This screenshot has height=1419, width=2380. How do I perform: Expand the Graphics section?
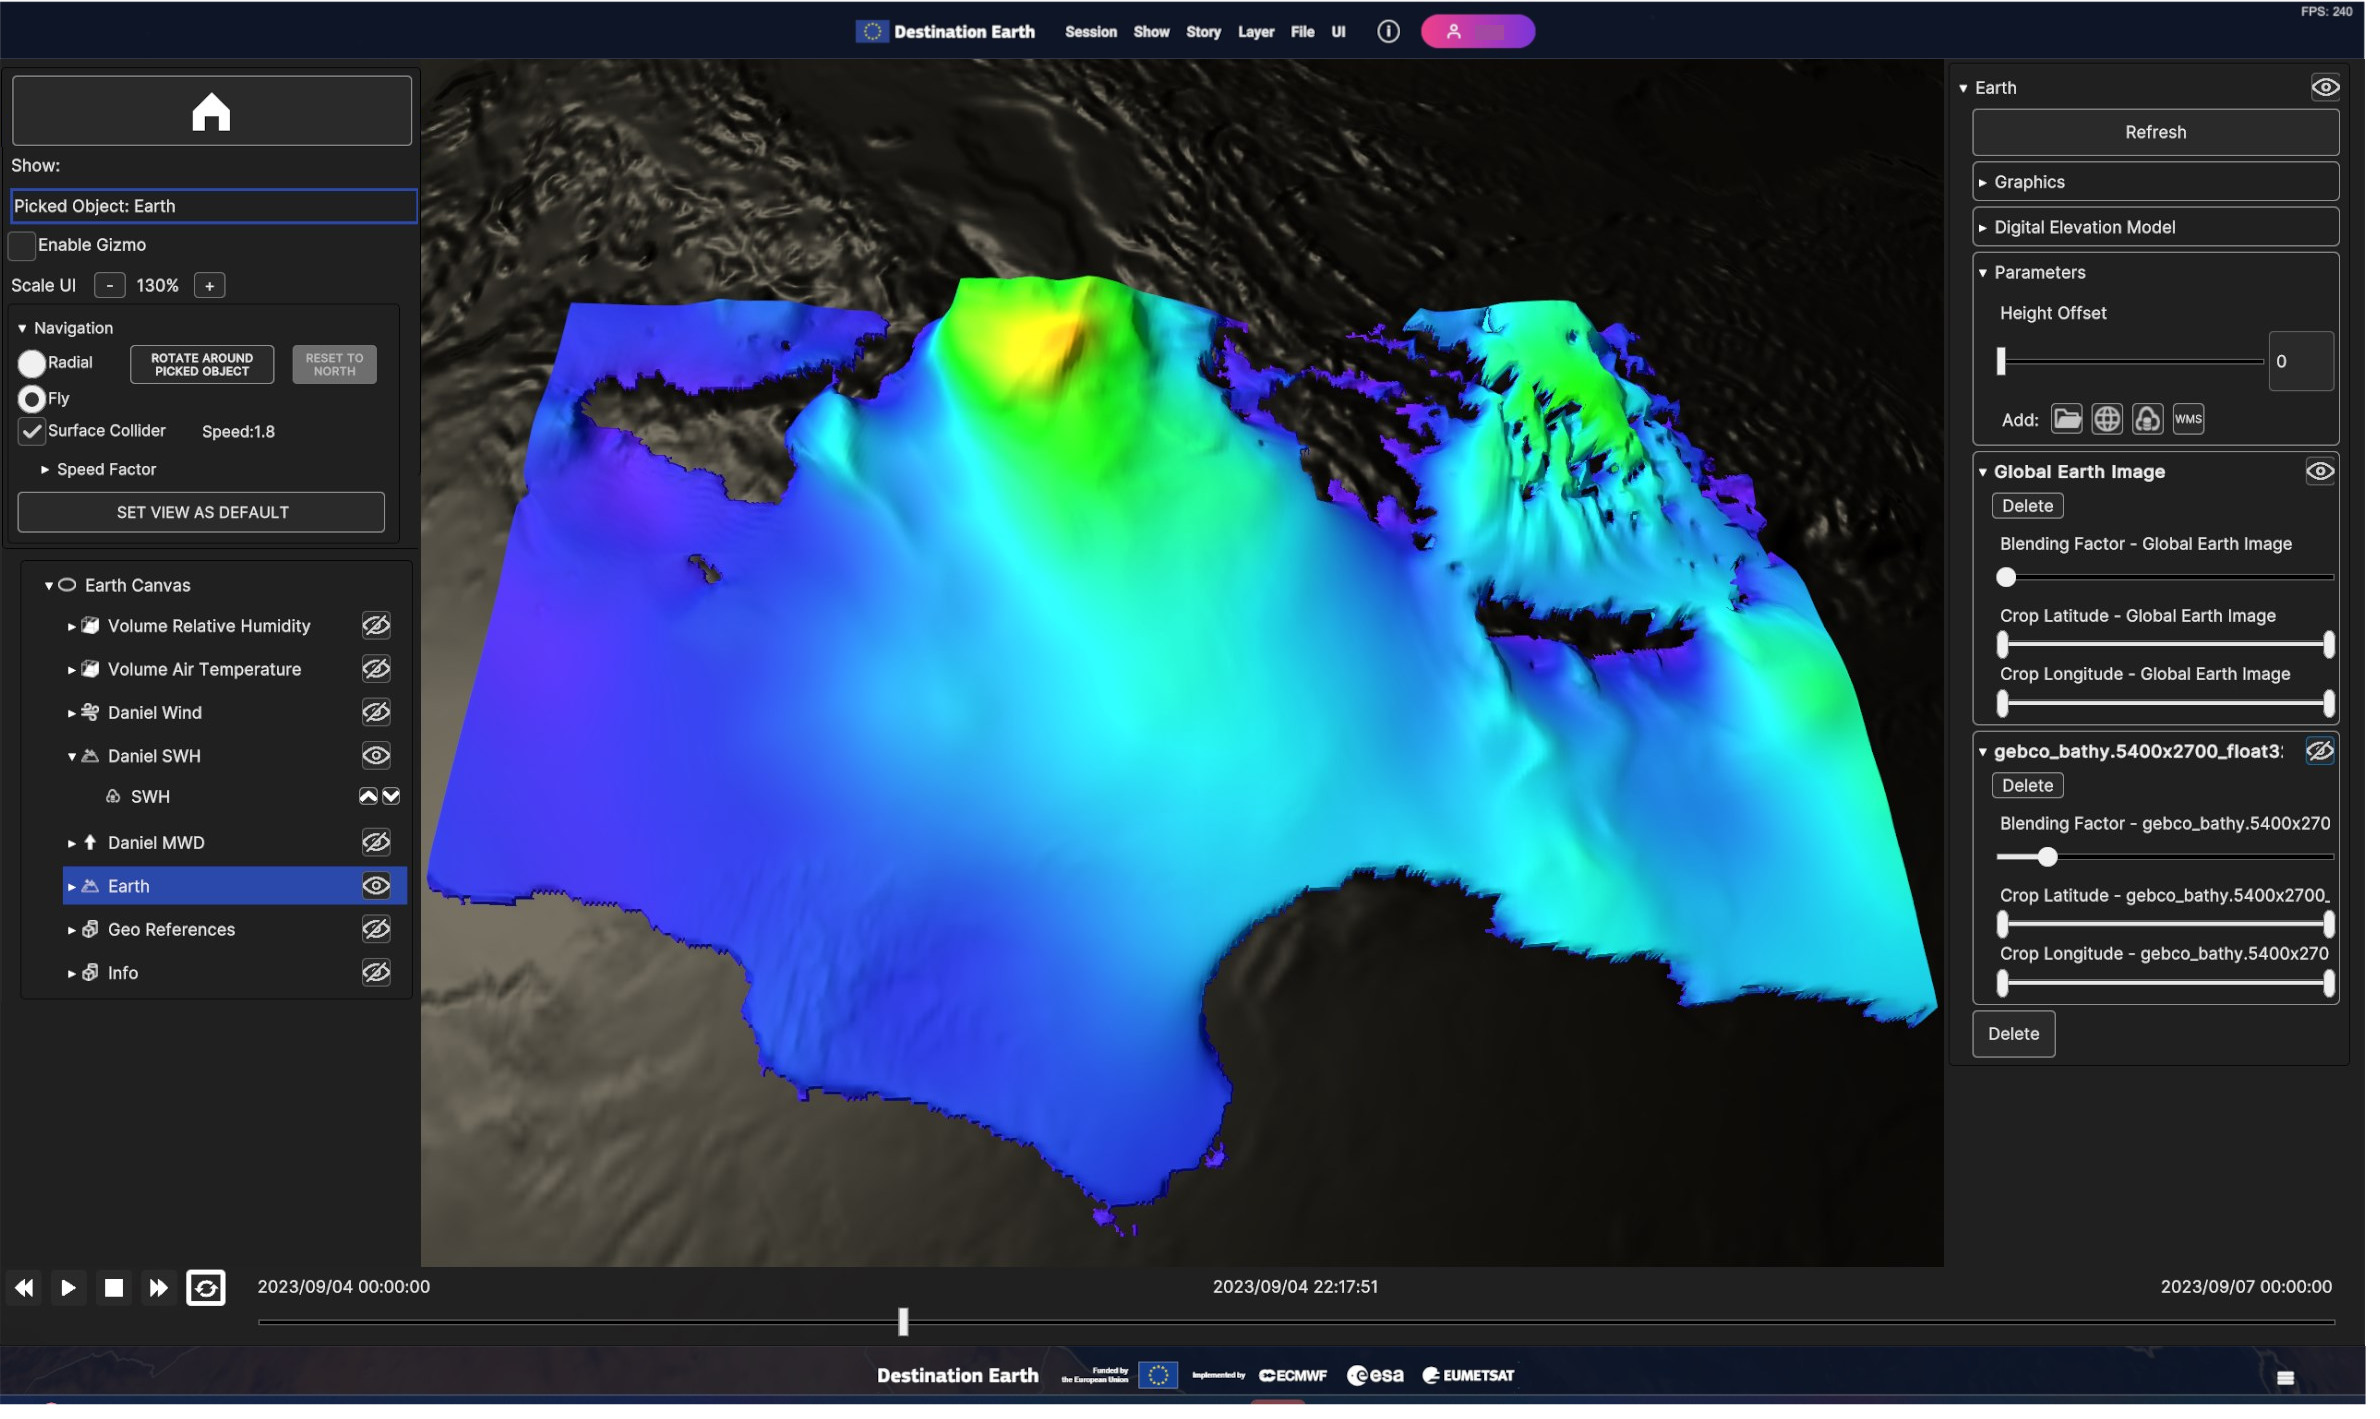pos(2029,182)
